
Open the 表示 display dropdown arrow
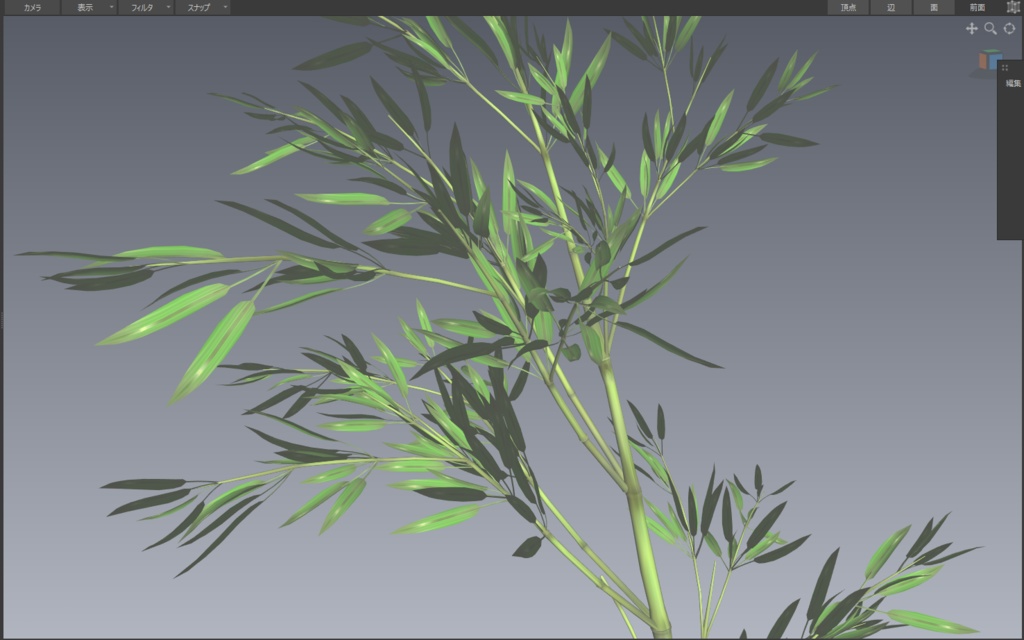coord(110,7)
